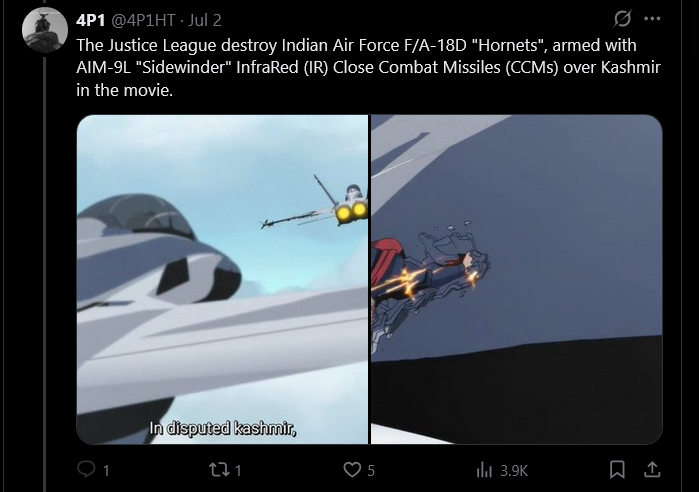Click the post text about F/A-18D Hornets
Screen dimensions: 699x492
point(368,68)
